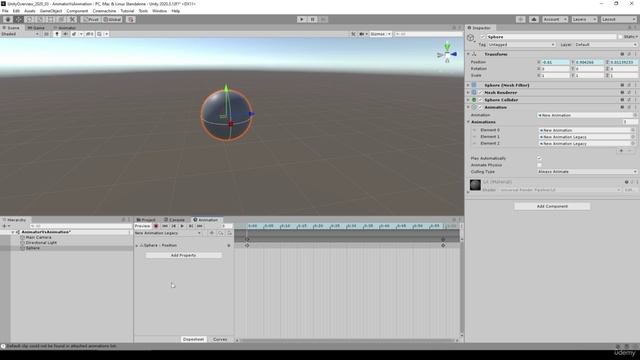Select Main Camera in Hierarchy
The width and height of the screenshot is (640, 360).
tap(38, 237)
